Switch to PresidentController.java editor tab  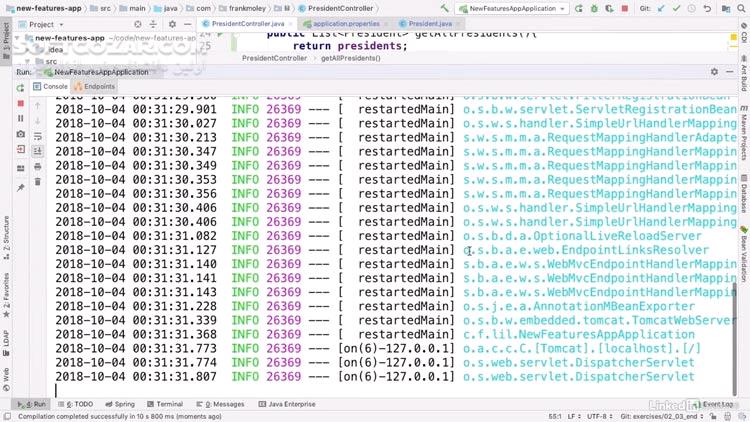247,23
